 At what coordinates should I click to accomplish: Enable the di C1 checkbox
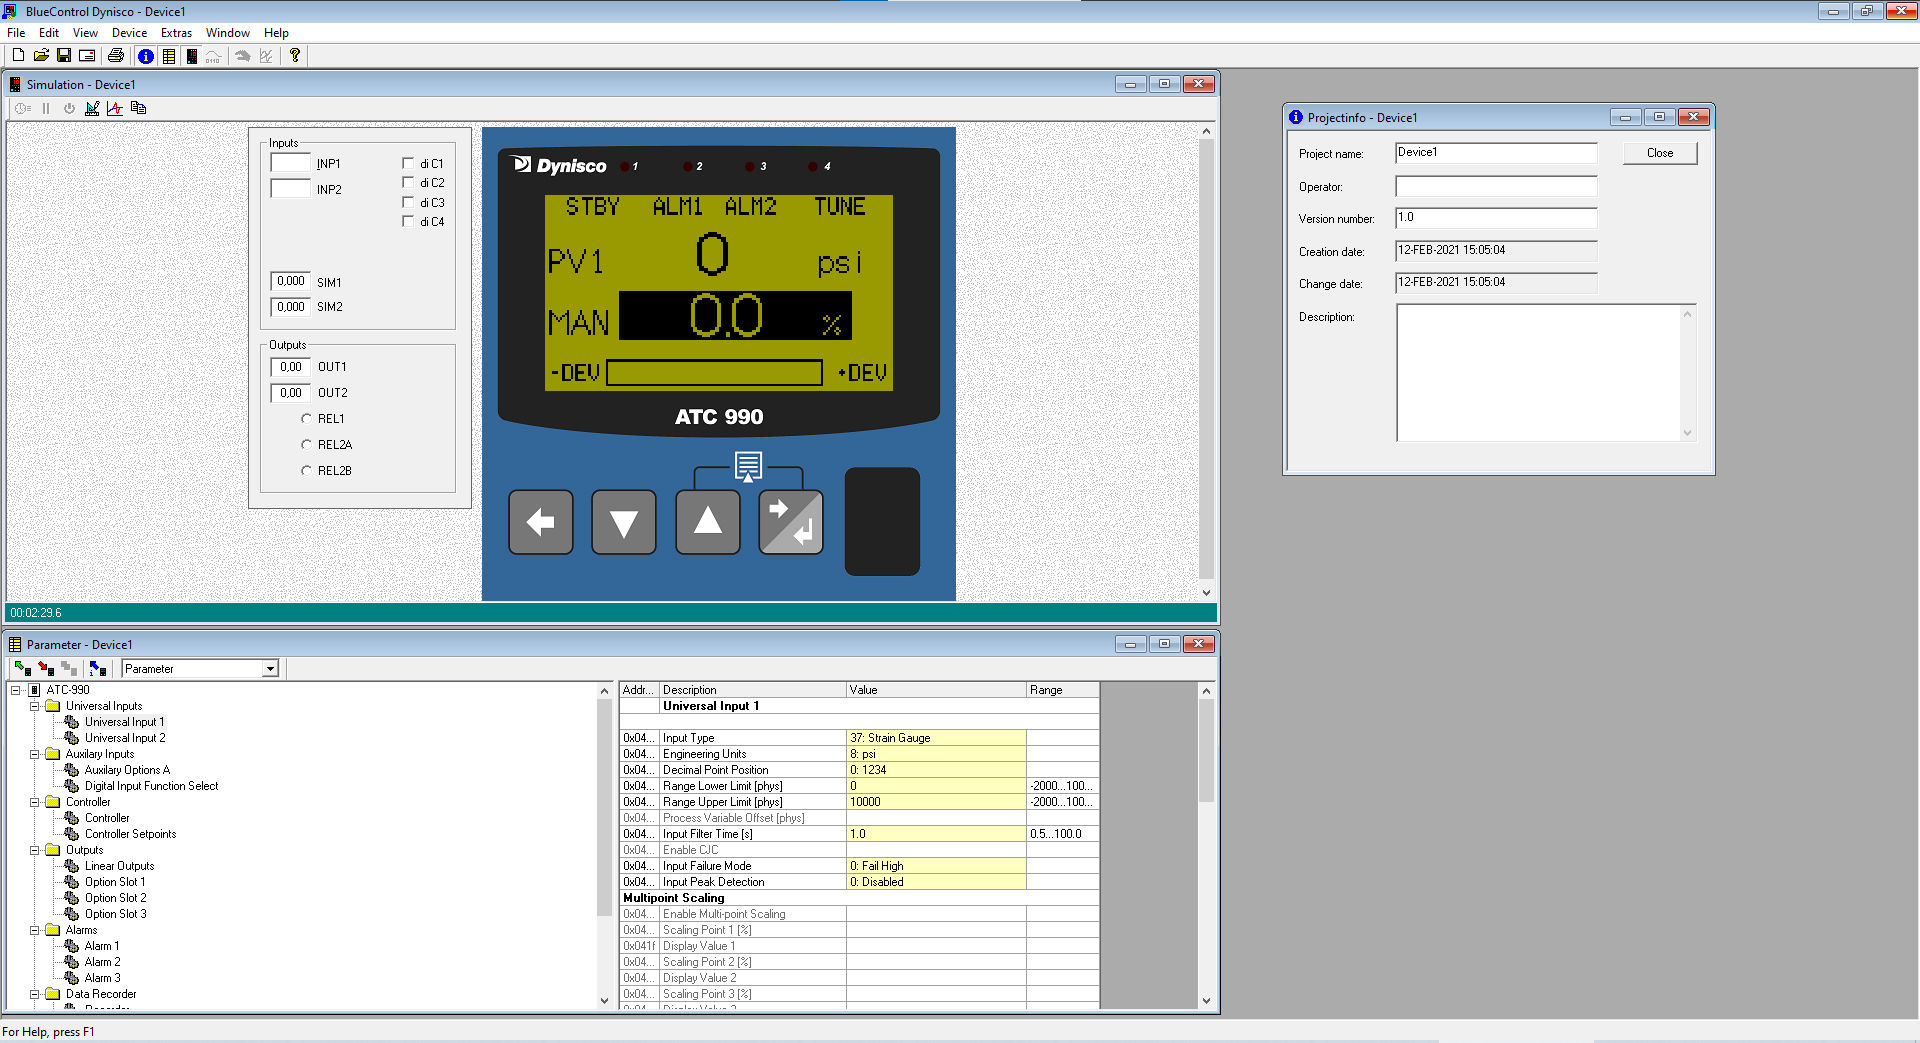click(408, 163)
